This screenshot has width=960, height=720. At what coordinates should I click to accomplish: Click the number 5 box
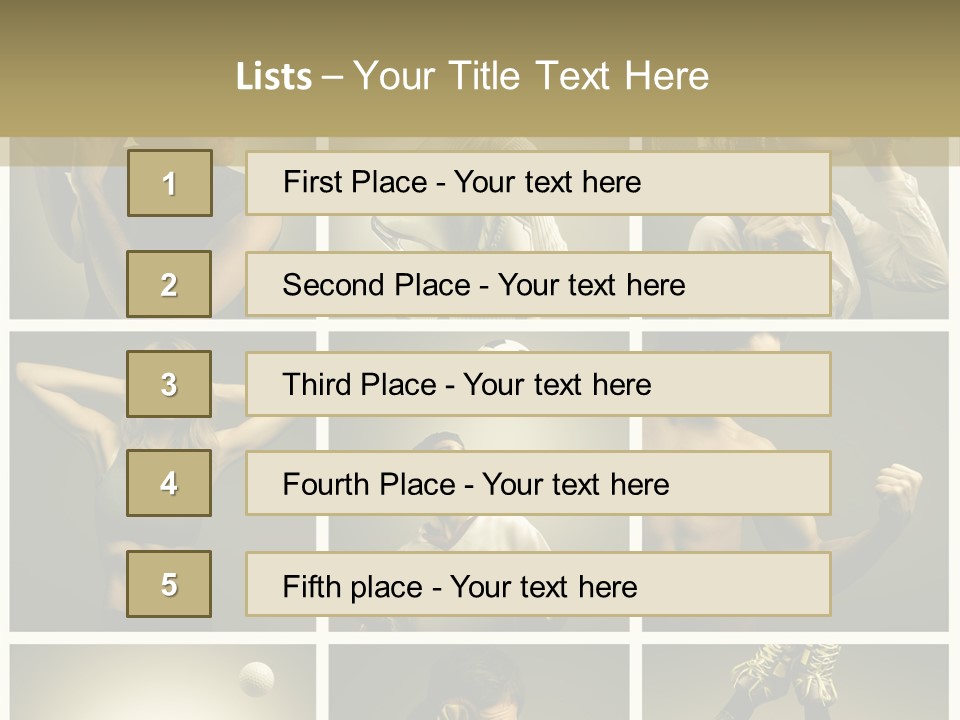tap(169, 584)
